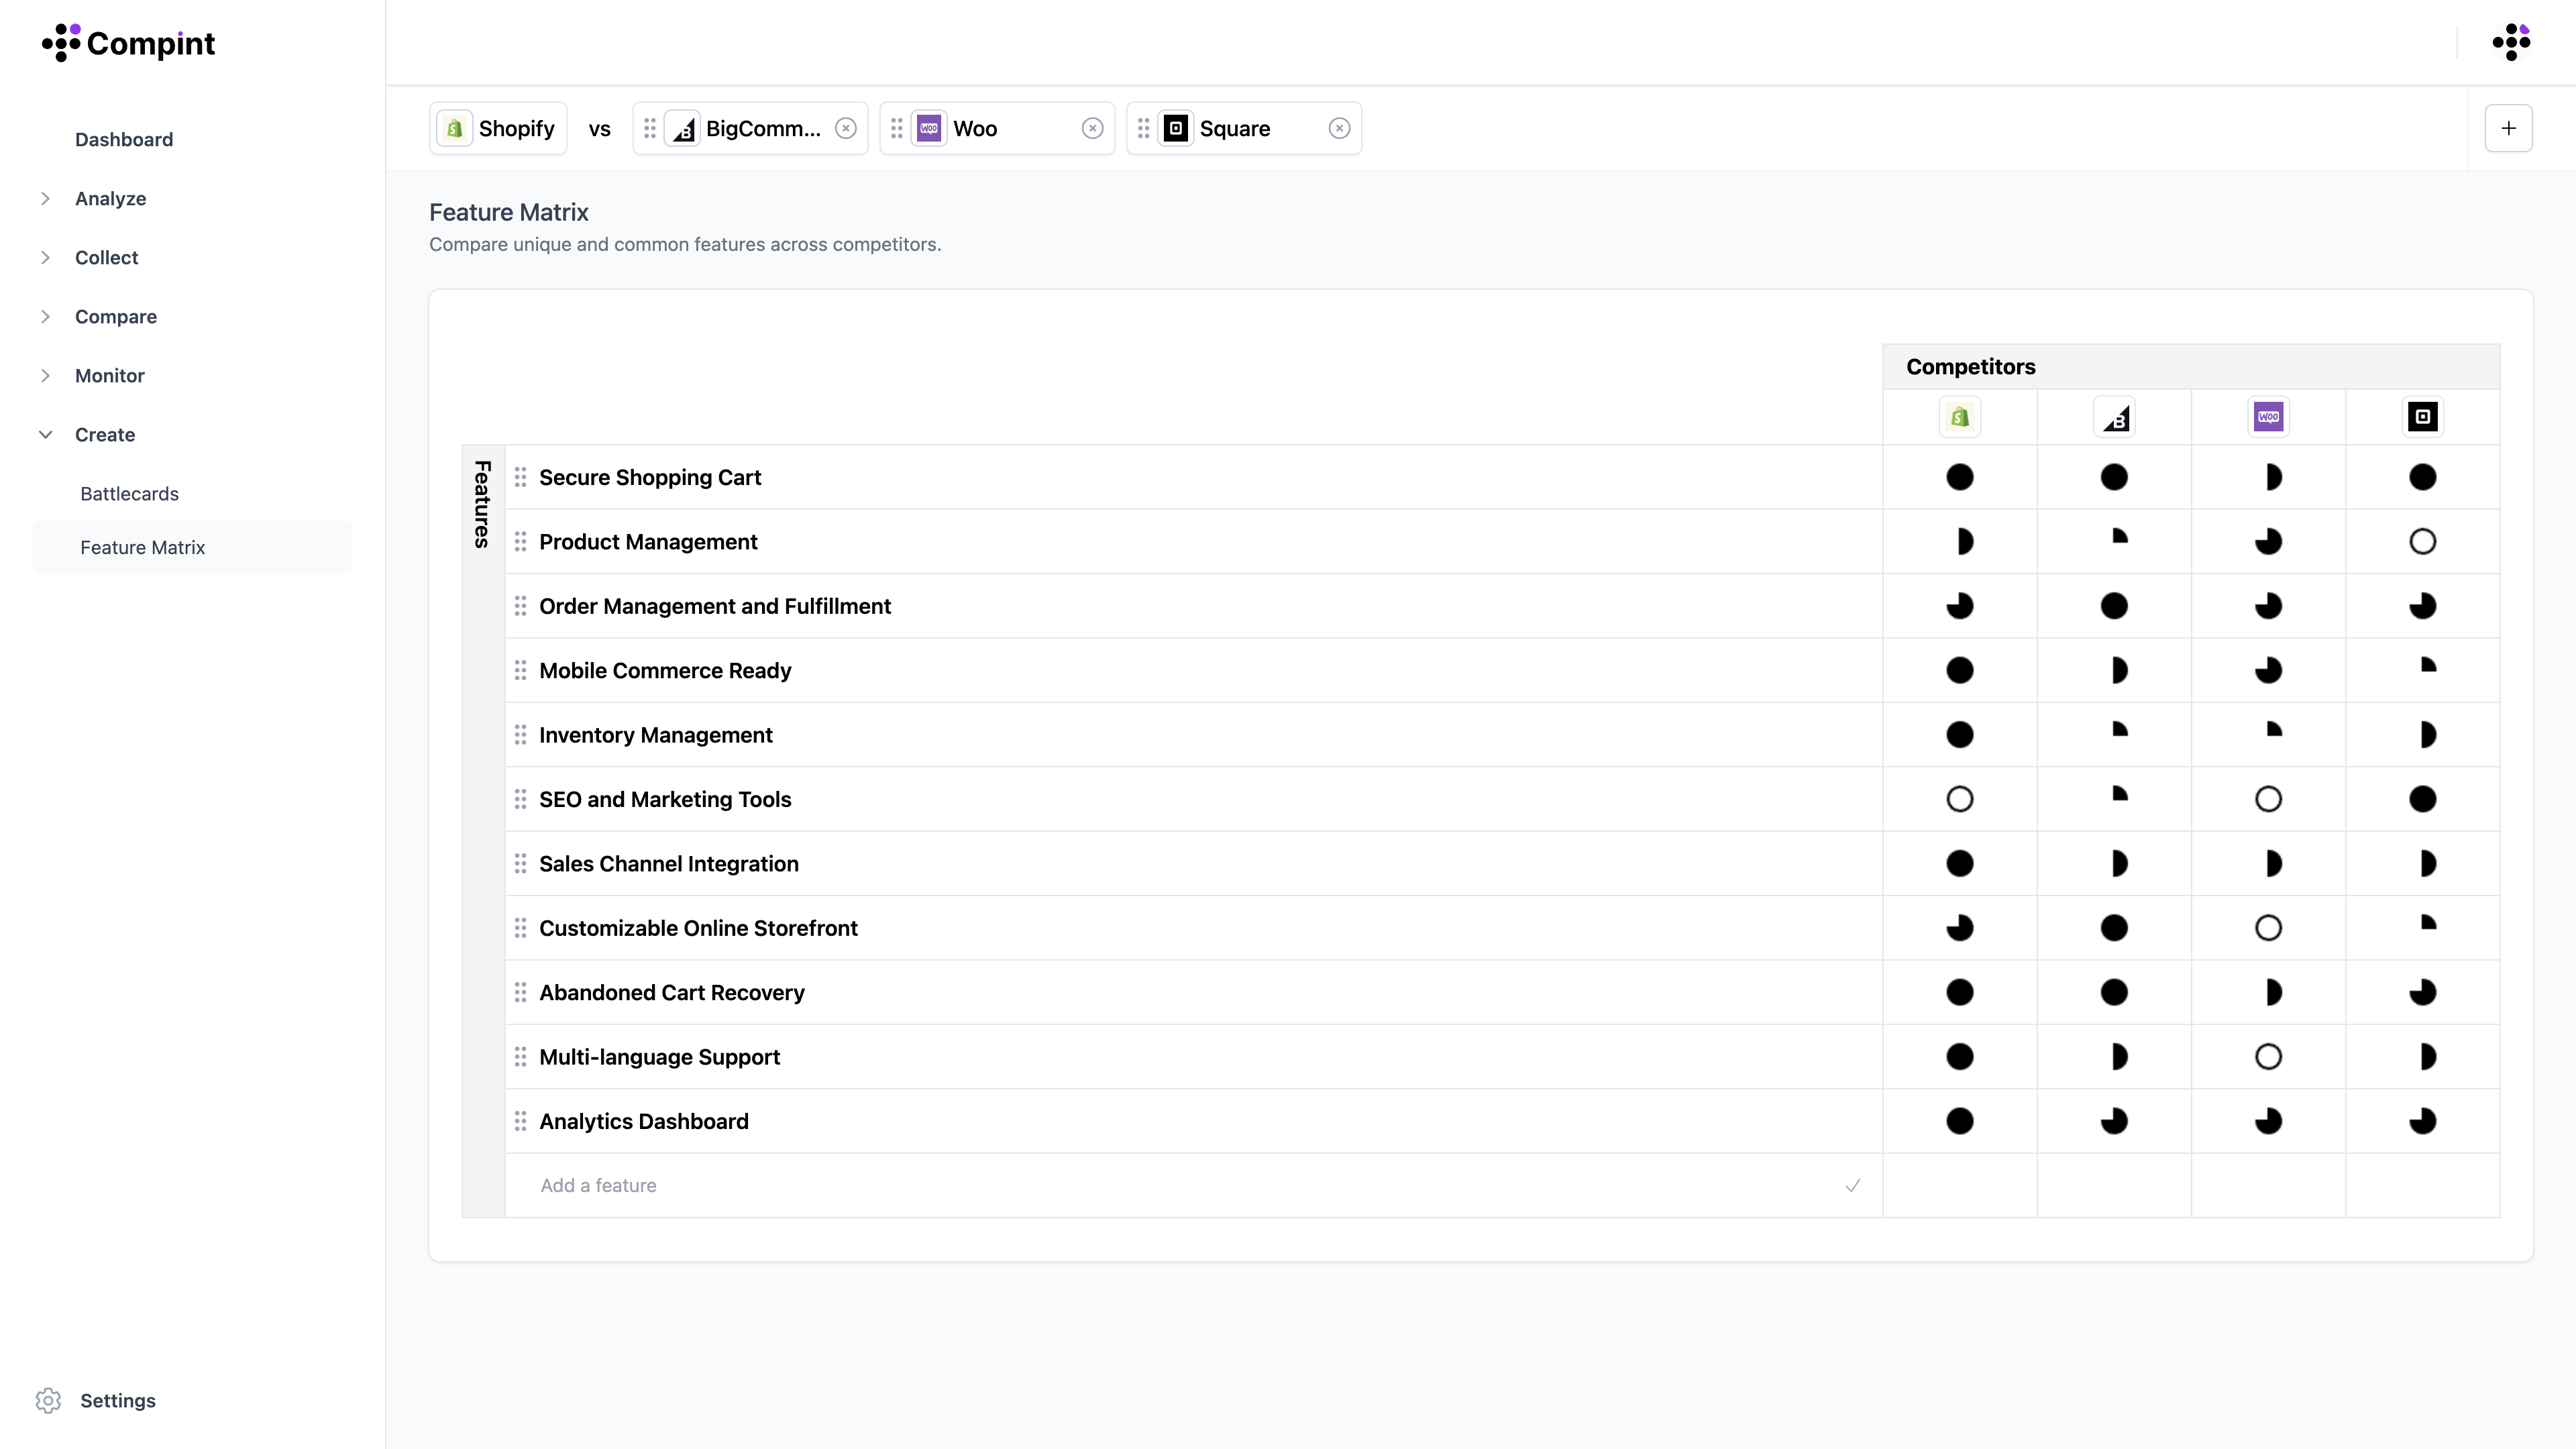Open Battlecards in the sidebar
The height and width of the screenshot is (1449, 2576).
coord(129,493)
